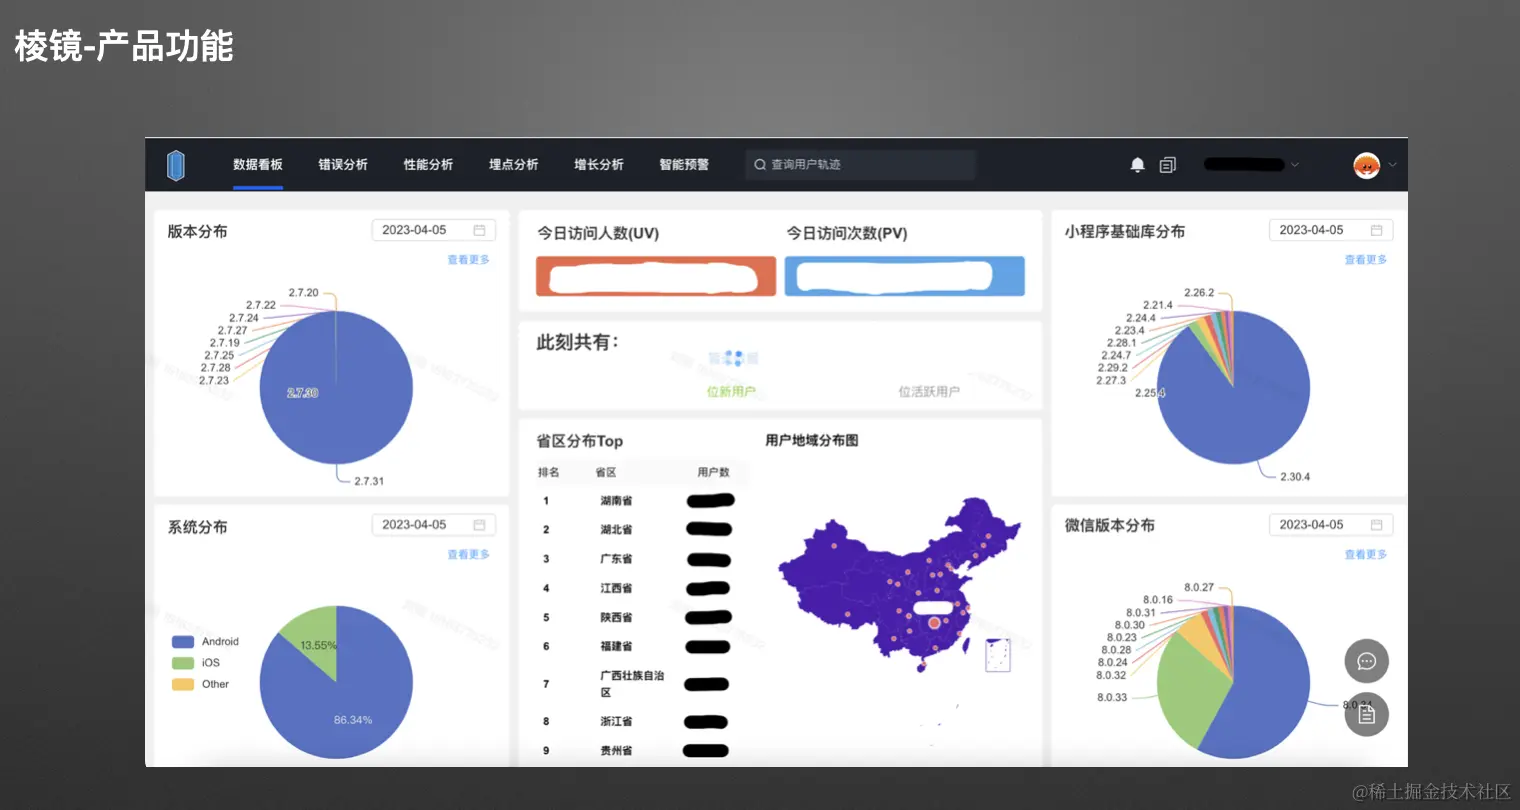
Task: Click the 用户地域分布图 heading
Action: point(812,440)
